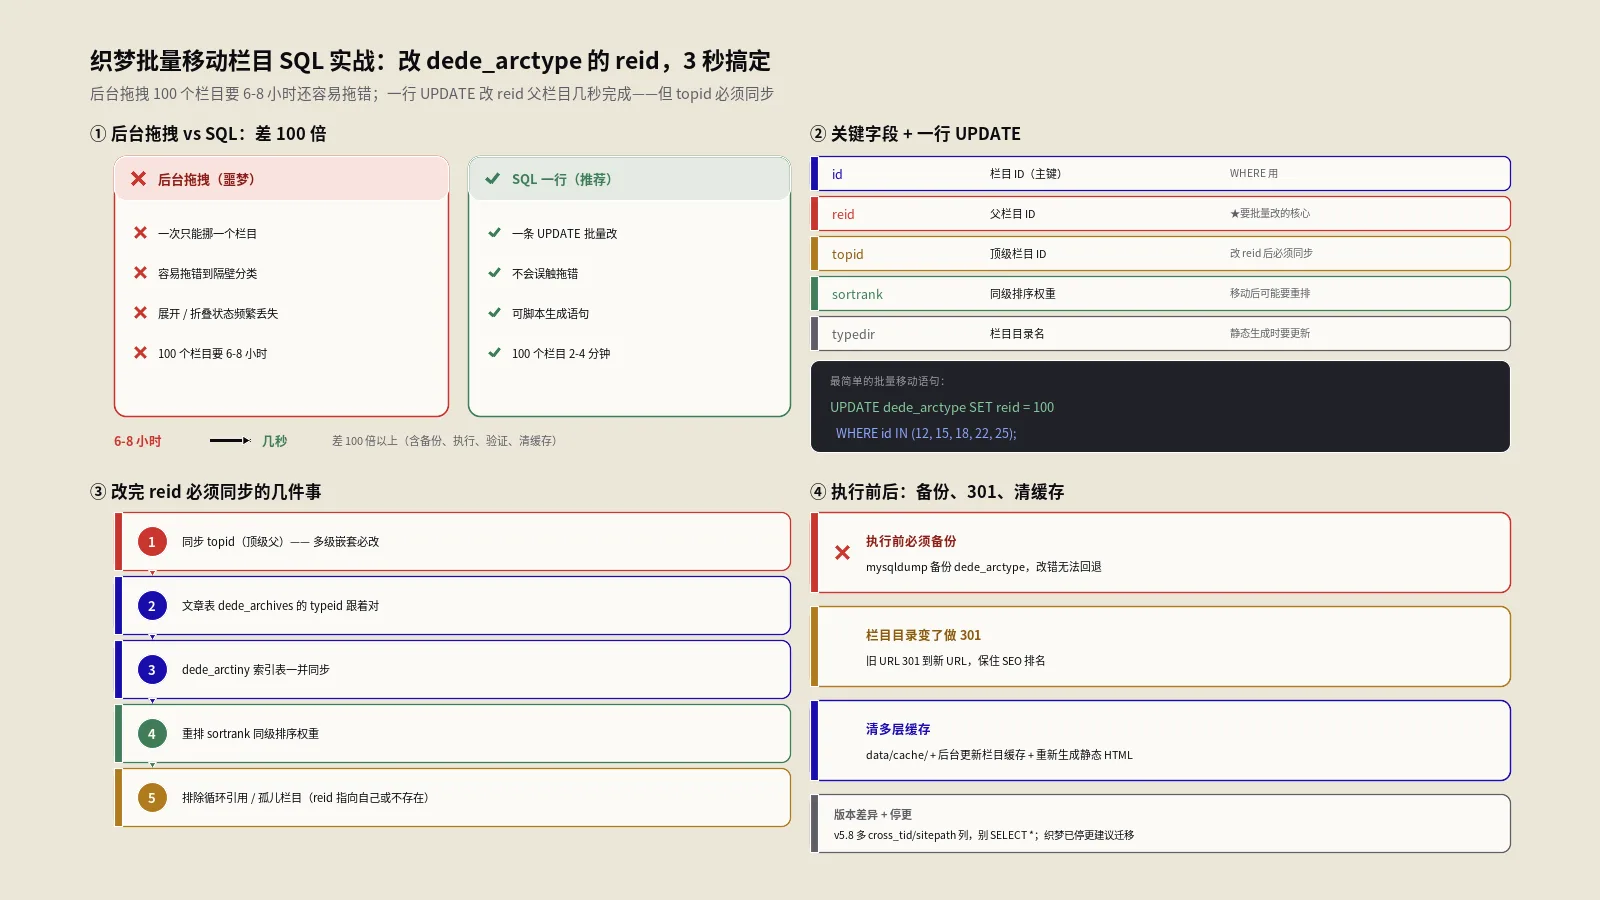Click section heading ④ 执行前后：备份、301、清缓存
This screenshot has width=1600, height=900.
pos(937,492)
